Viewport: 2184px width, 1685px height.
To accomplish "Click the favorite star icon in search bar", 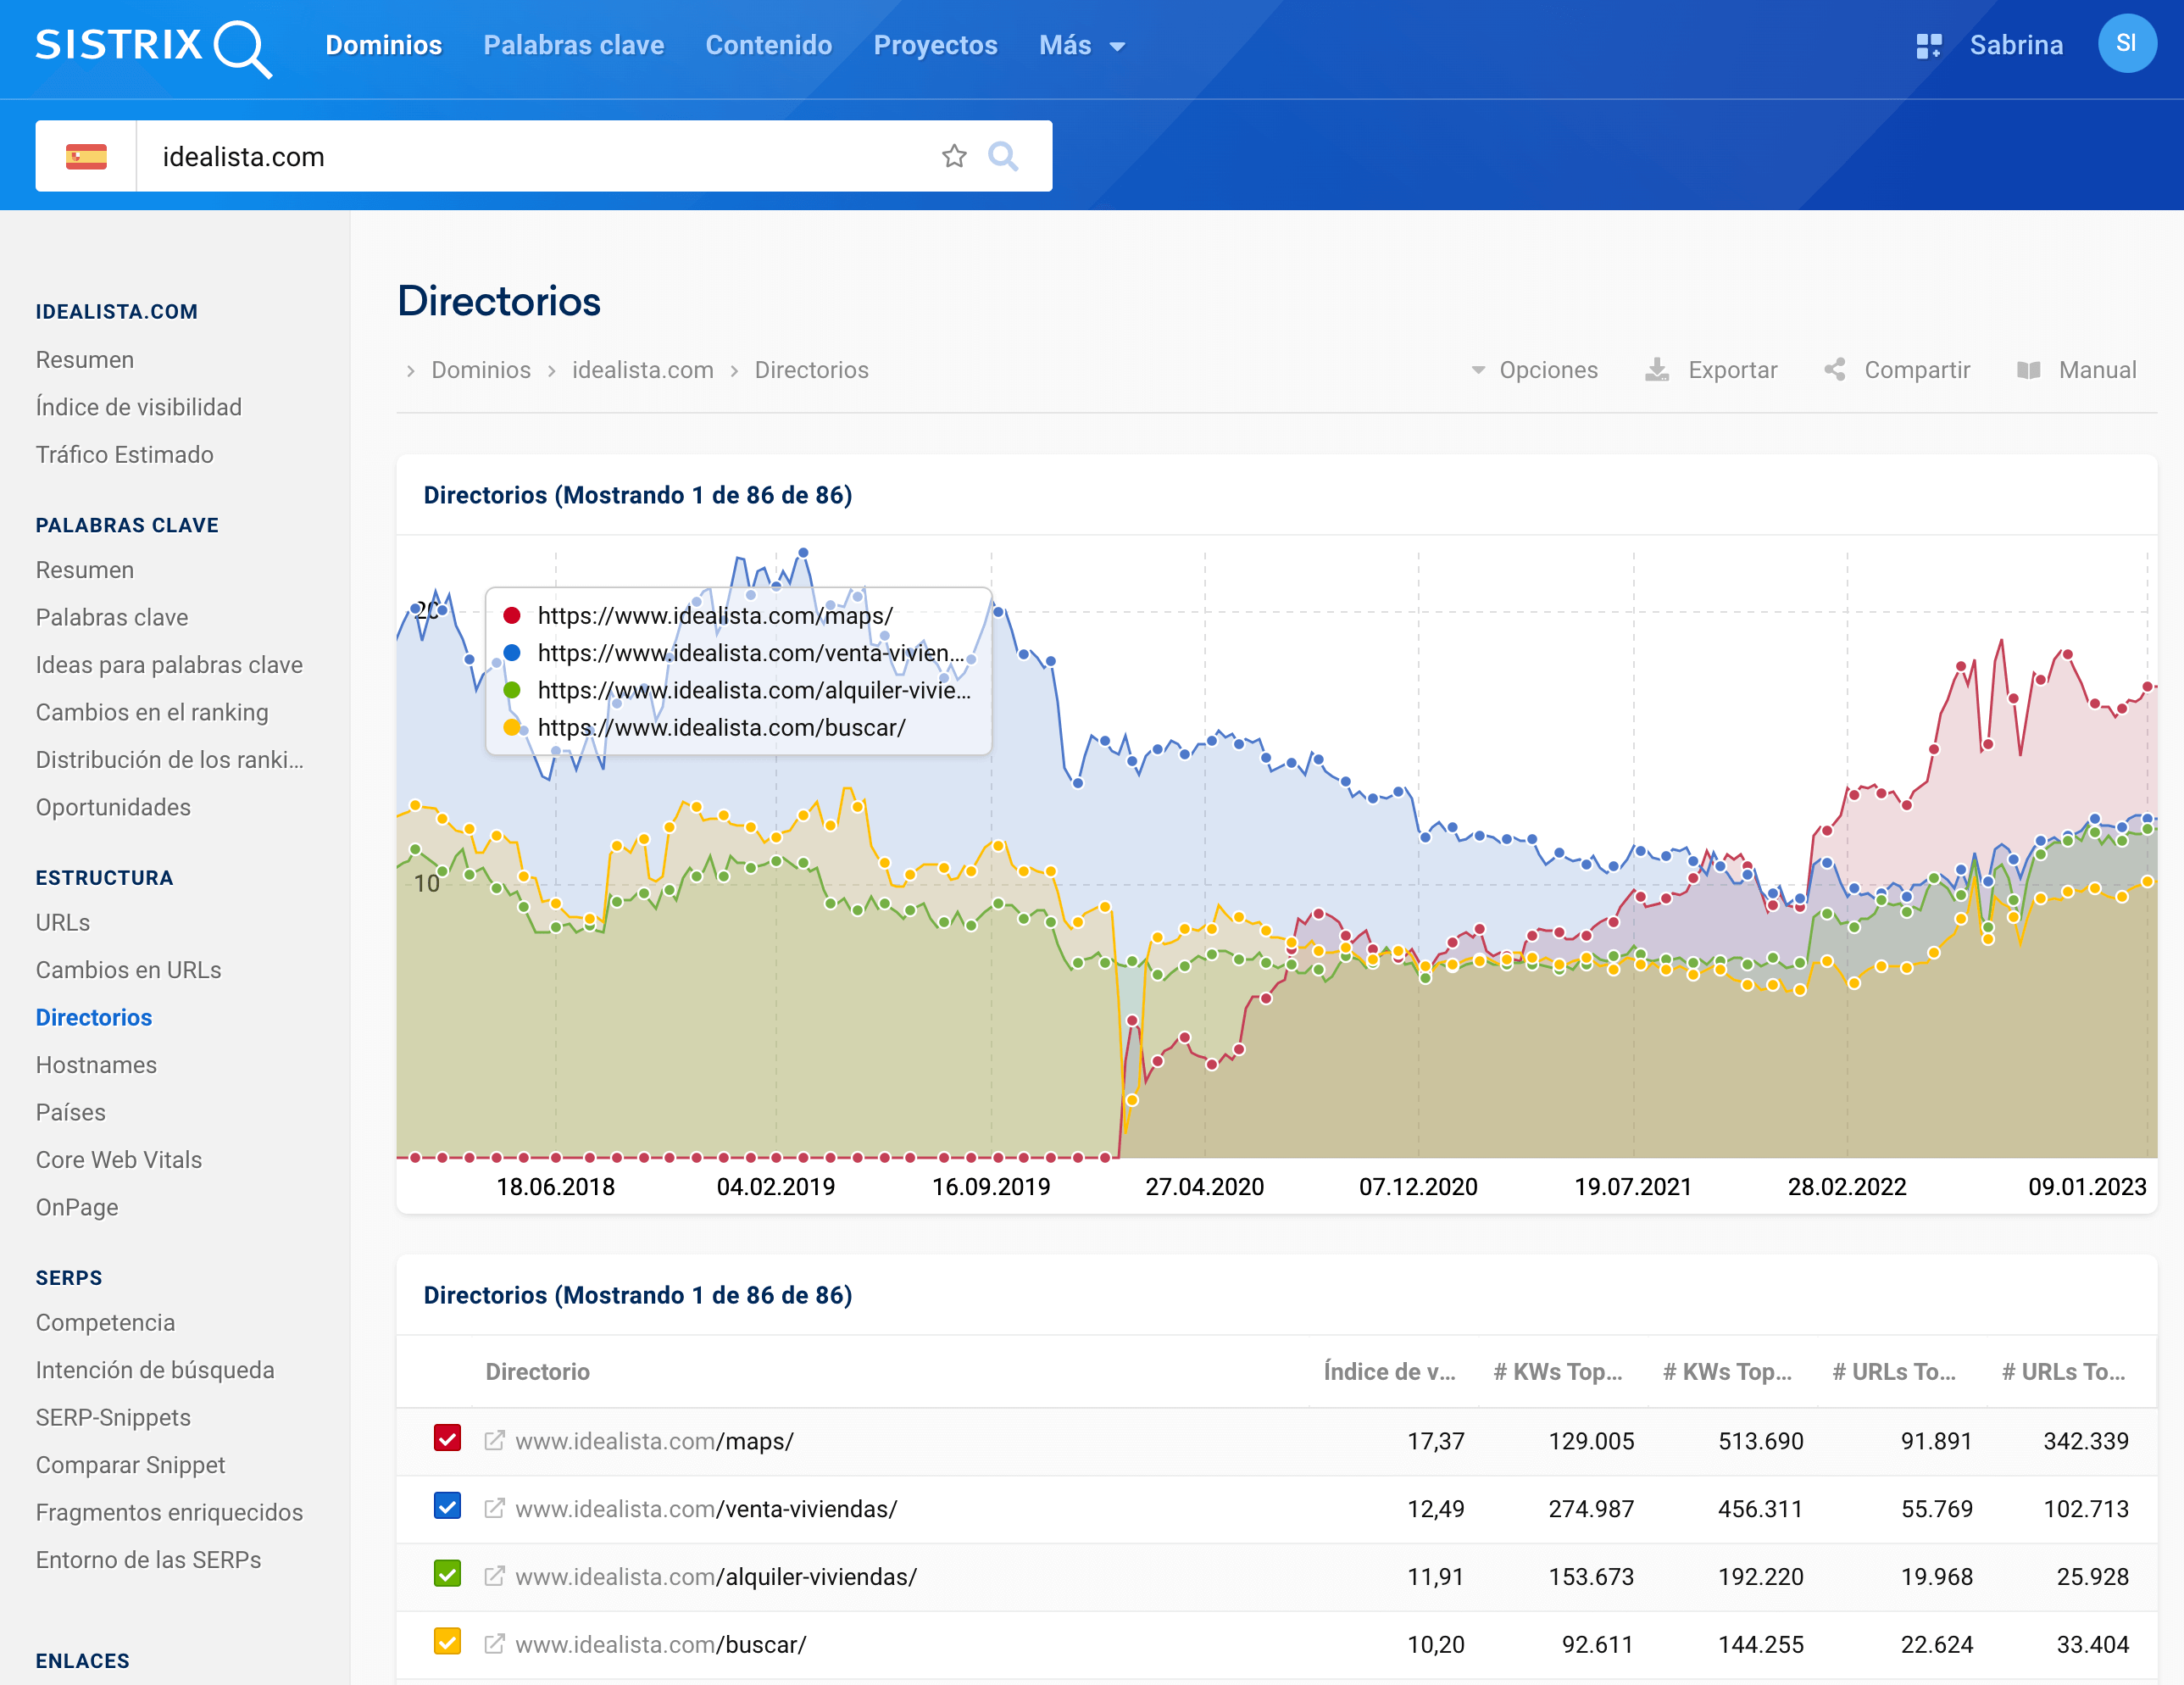I will (x=954, y=156).
